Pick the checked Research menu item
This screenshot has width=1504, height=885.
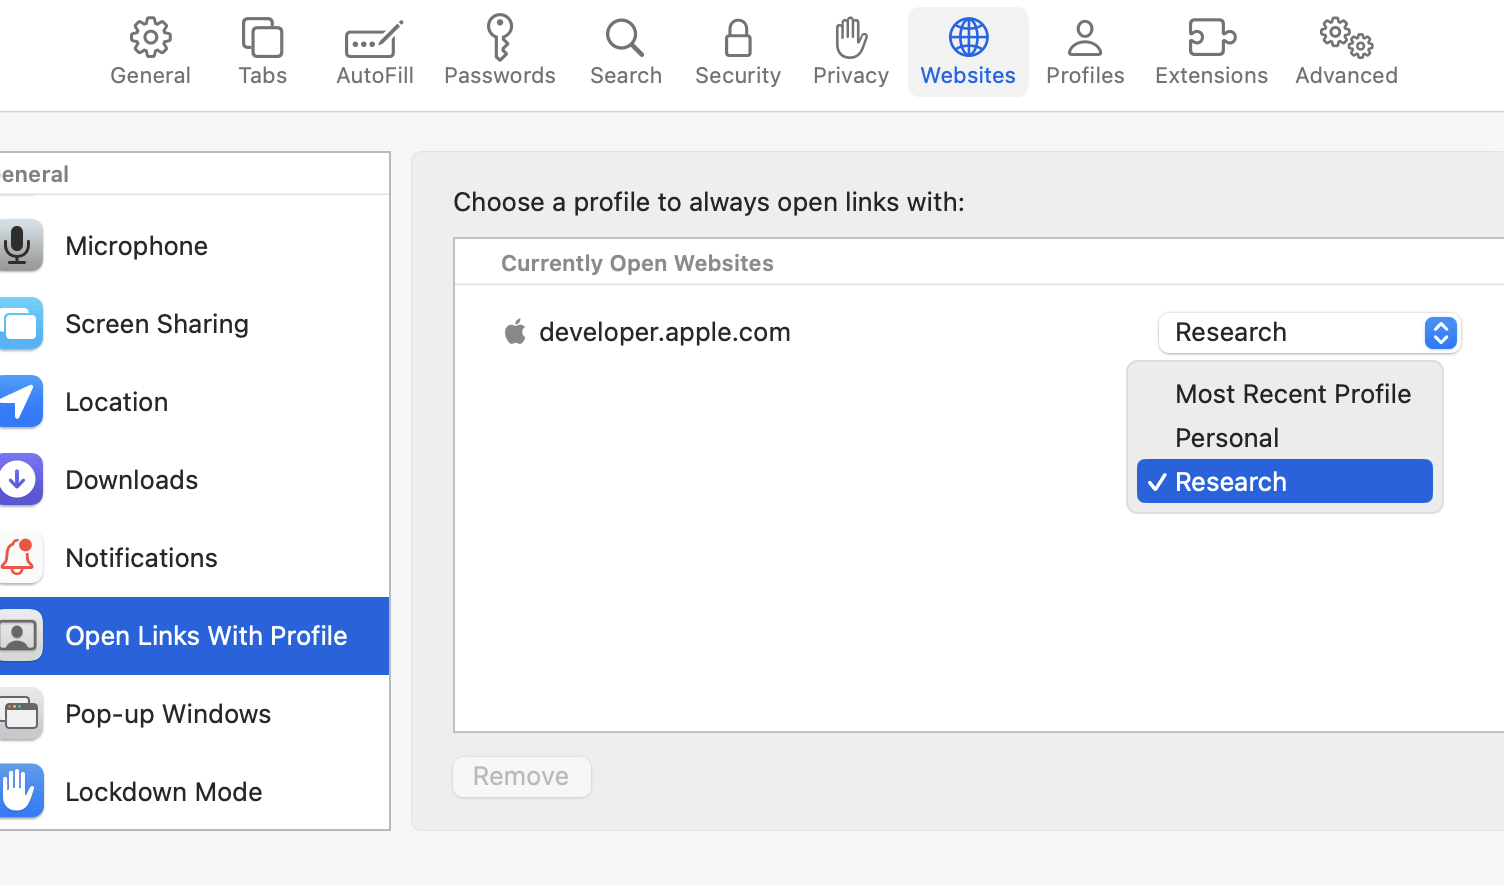click(x=1285, y=482)
